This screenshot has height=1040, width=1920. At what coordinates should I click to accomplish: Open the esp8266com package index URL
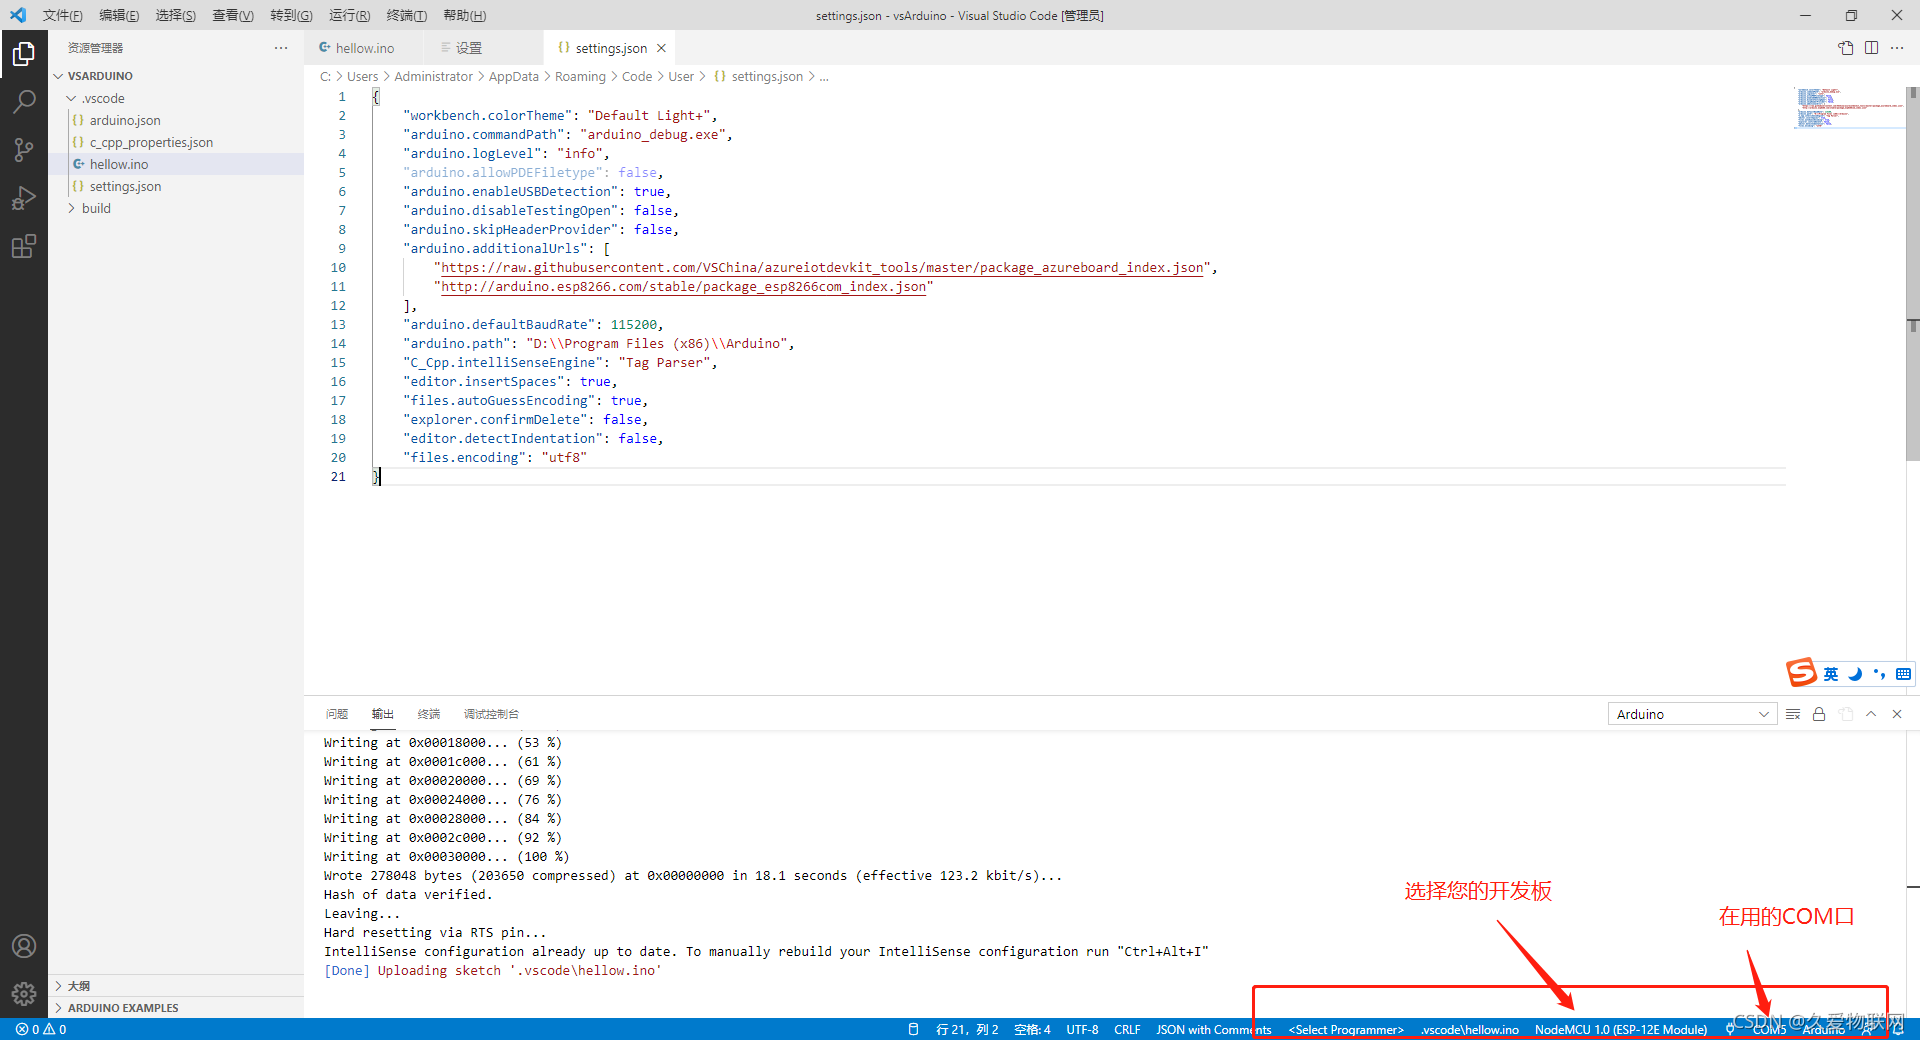(683, 287)
